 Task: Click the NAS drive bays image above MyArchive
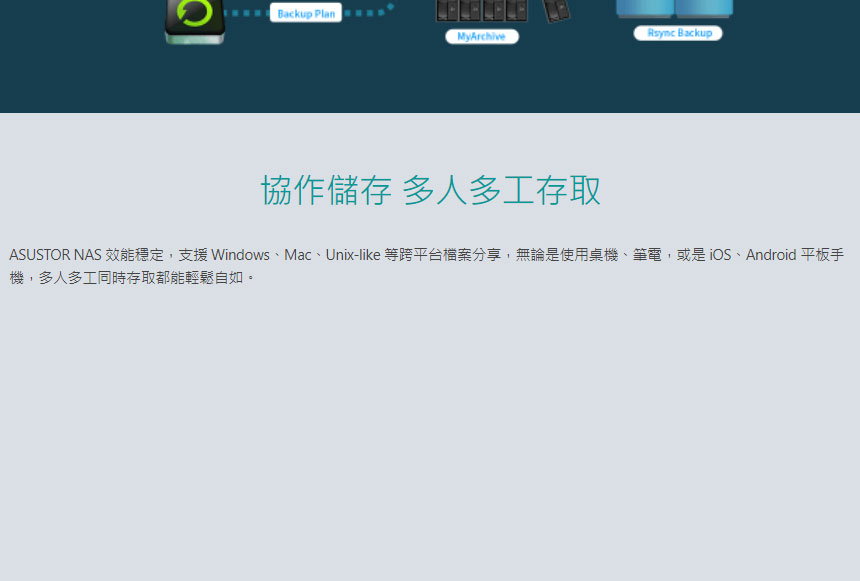point(482,10)
